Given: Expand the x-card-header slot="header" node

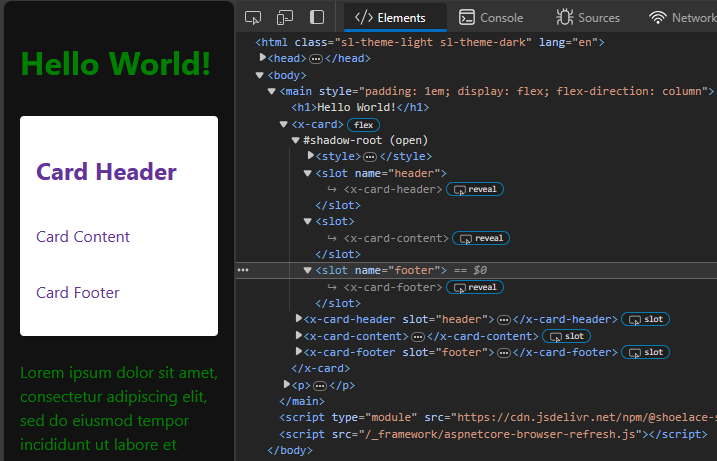Looking at the screenshot, I should point(299,318).
